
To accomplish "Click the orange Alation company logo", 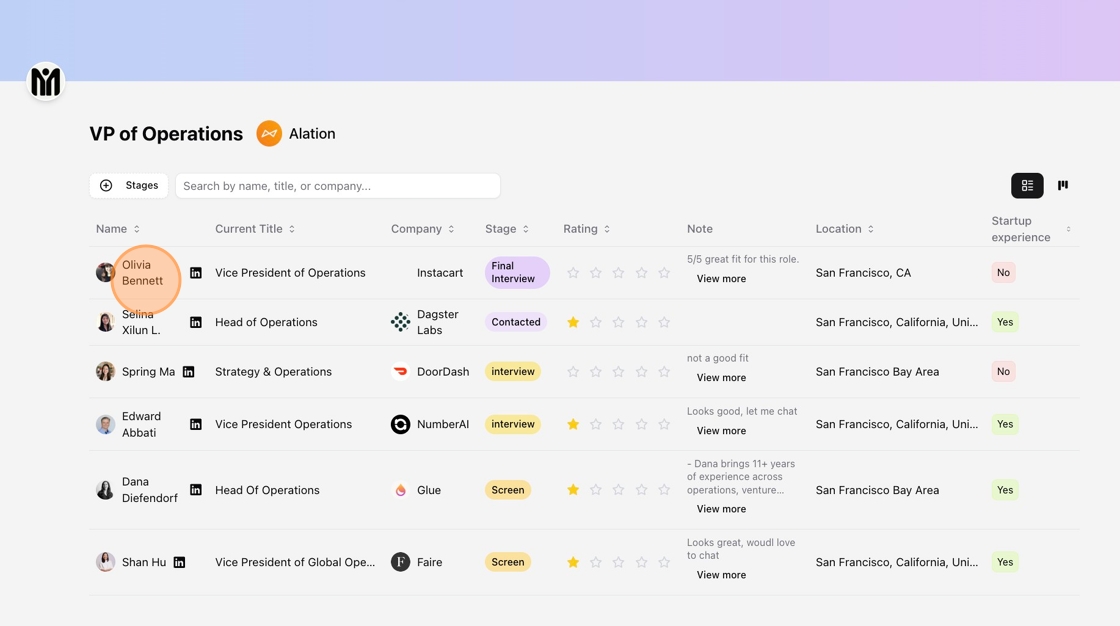I will (x=269, y=134).
